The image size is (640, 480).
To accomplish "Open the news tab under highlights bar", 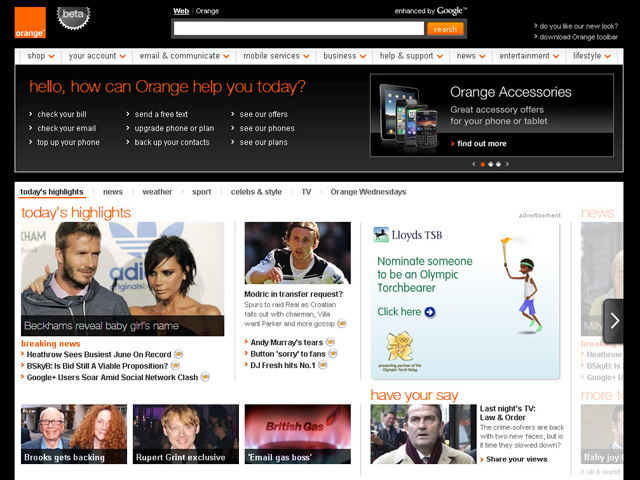I will (113, 192).
